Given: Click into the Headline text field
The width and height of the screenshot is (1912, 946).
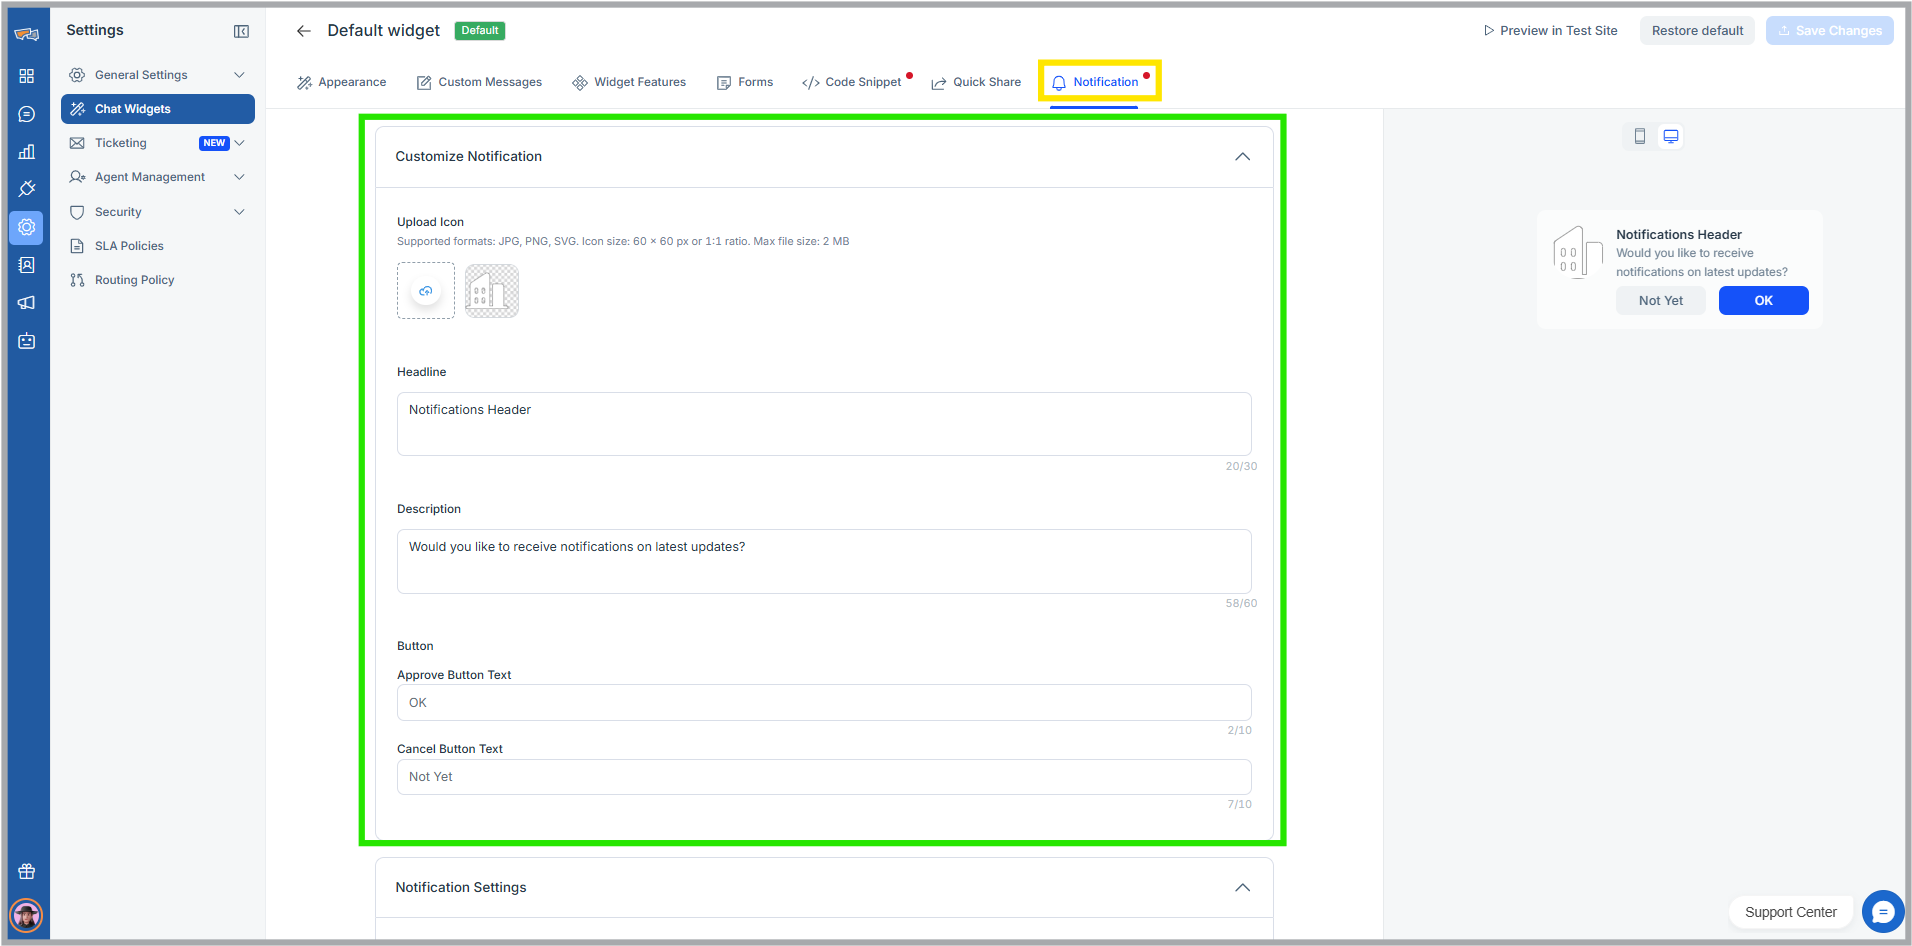Looking at the screenshot, I should point(823,424).
